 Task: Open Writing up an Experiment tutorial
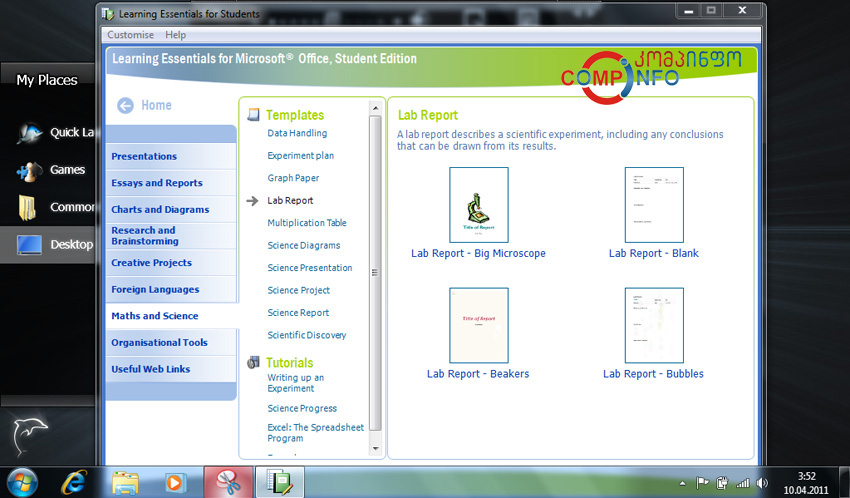click(x=295, y=383)
